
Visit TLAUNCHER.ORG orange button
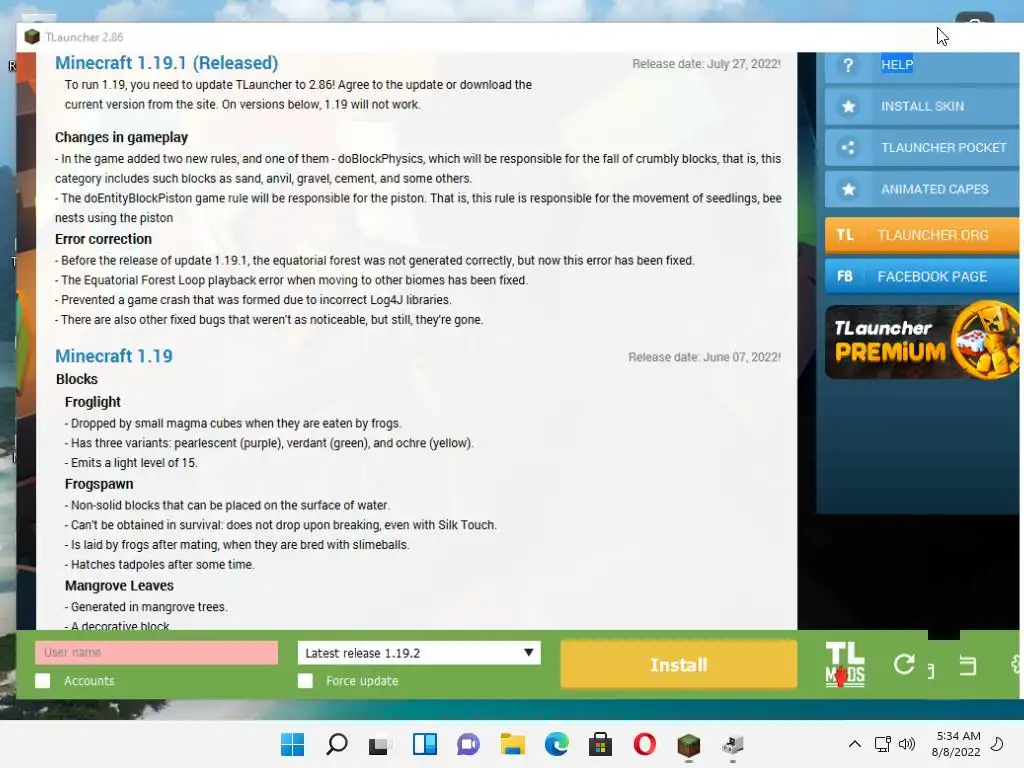[921, 235]
